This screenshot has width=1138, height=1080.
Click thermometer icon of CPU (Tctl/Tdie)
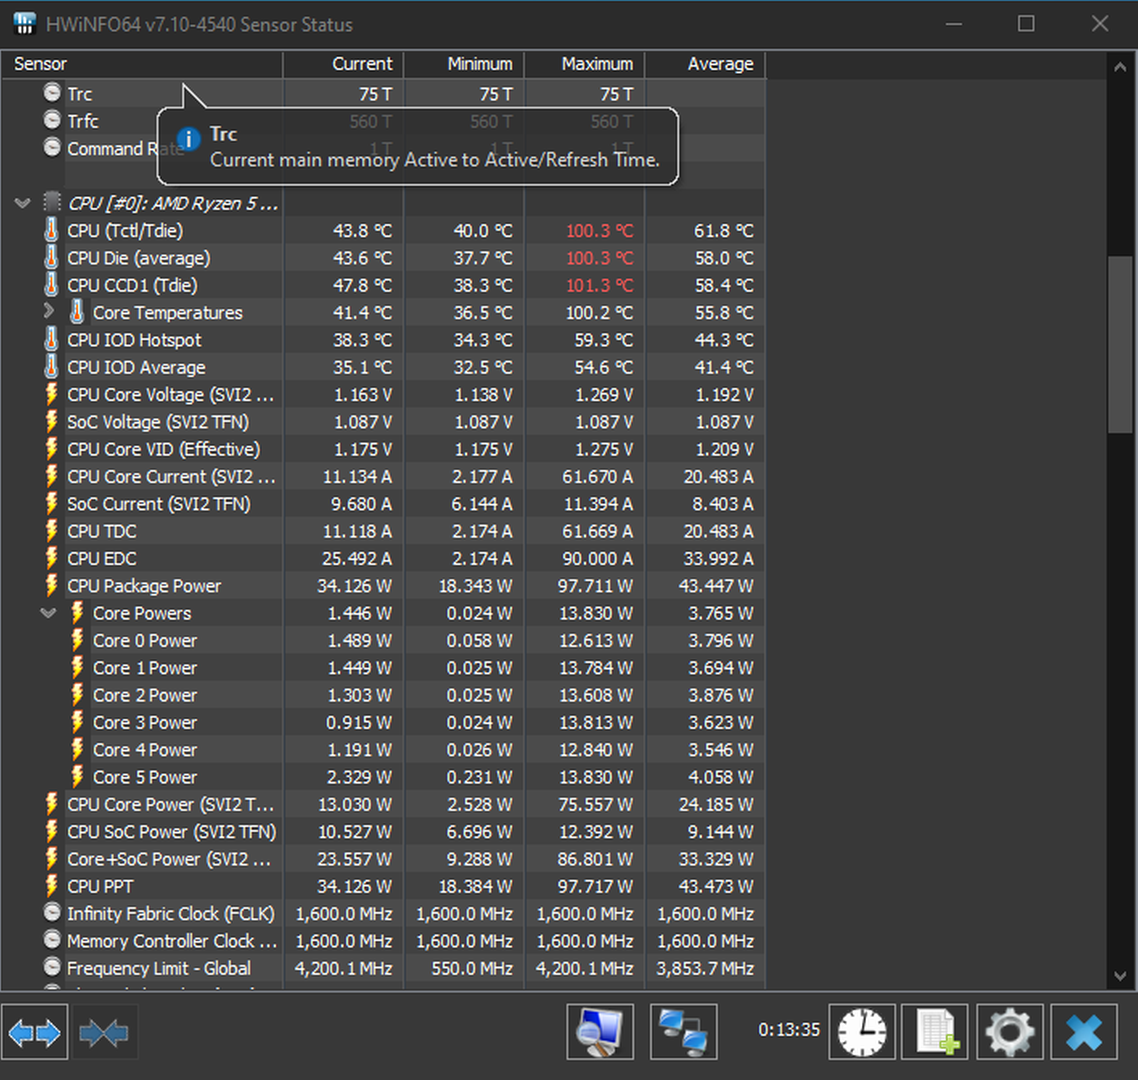coord(51,230)
